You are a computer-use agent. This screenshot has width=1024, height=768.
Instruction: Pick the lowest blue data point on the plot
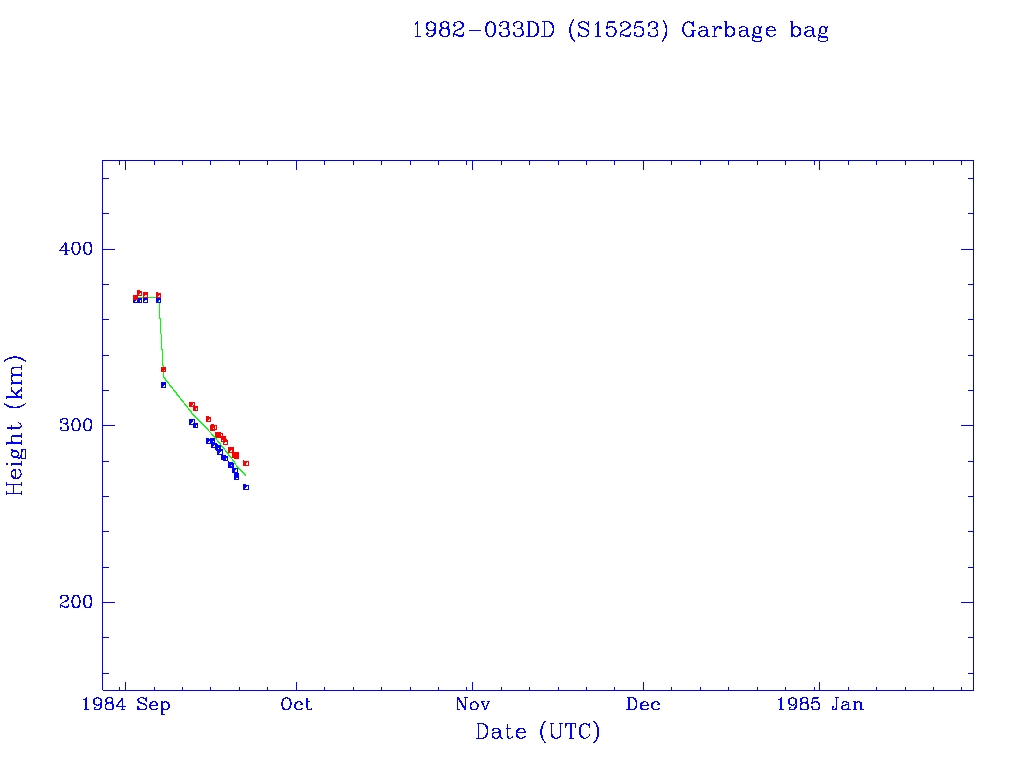(x=246, y=487)
